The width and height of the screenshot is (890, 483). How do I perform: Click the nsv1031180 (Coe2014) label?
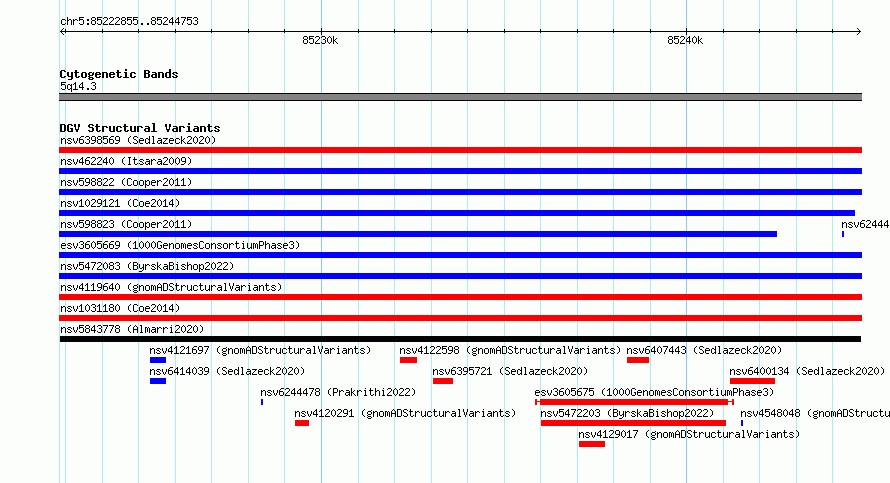pyautogui.click(x=120, y=308)
